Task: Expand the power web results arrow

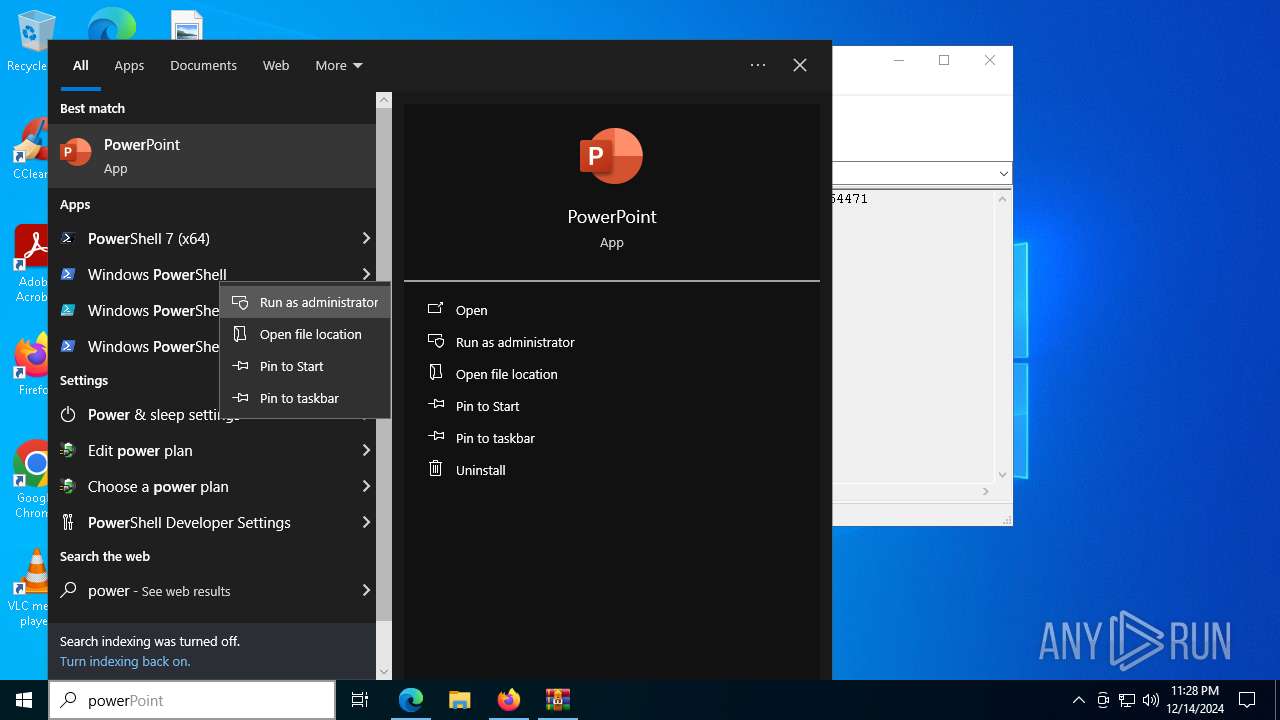Action: 366,590
